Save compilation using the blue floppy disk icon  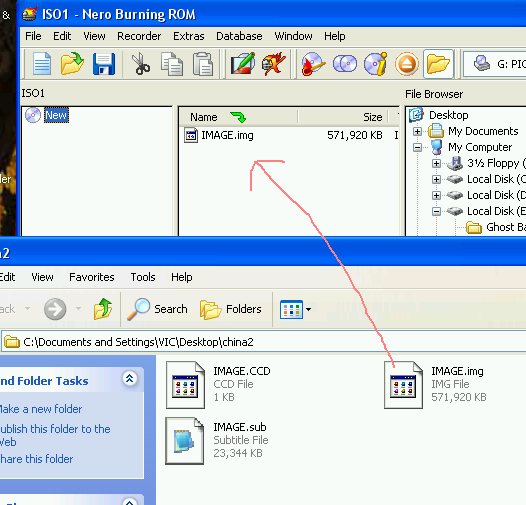[104, 64]
